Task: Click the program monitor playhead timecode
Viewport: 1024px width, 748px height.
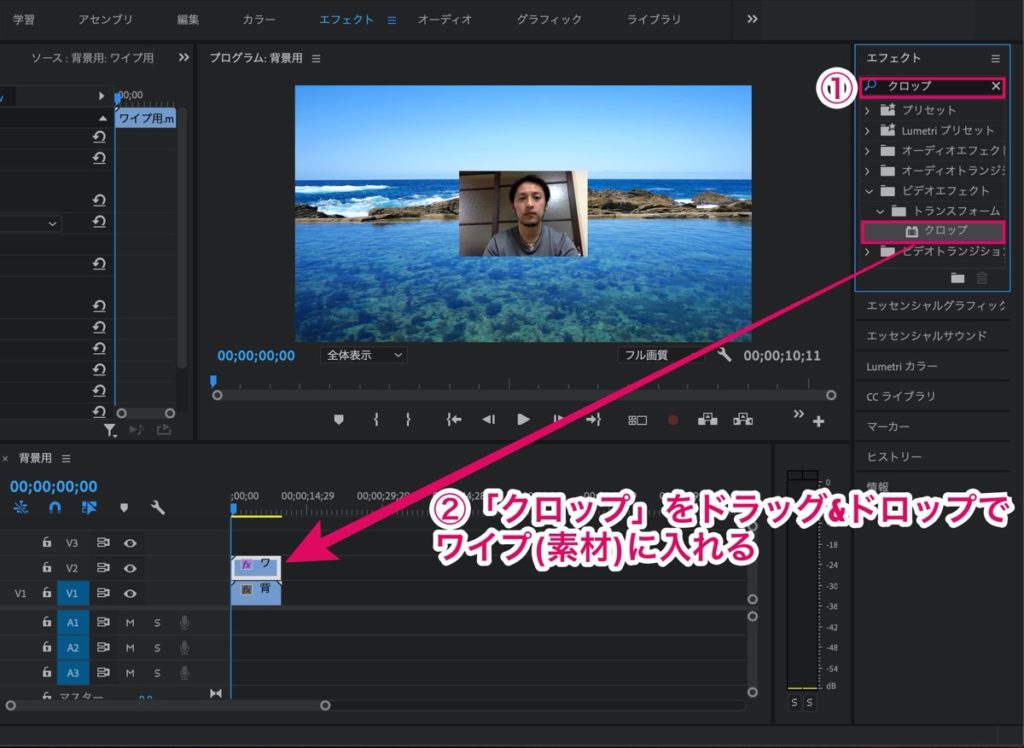Action: tap(256, 356)
